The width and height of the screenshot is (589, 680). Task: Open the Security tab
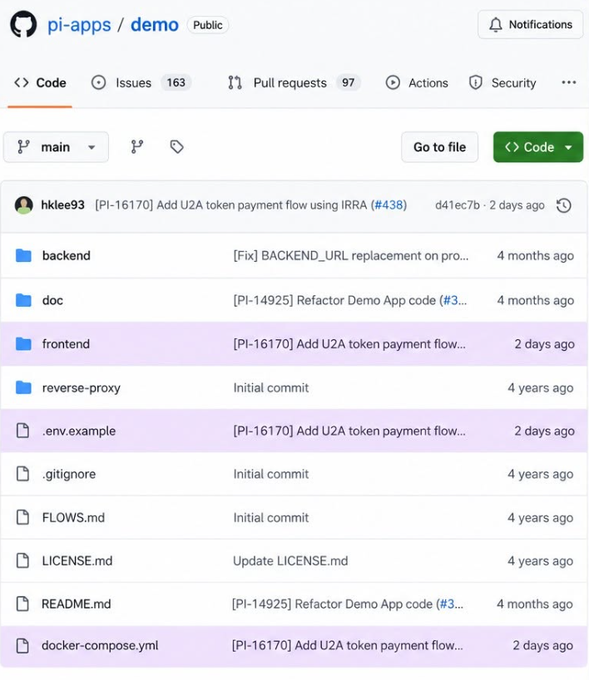point(503,82)
